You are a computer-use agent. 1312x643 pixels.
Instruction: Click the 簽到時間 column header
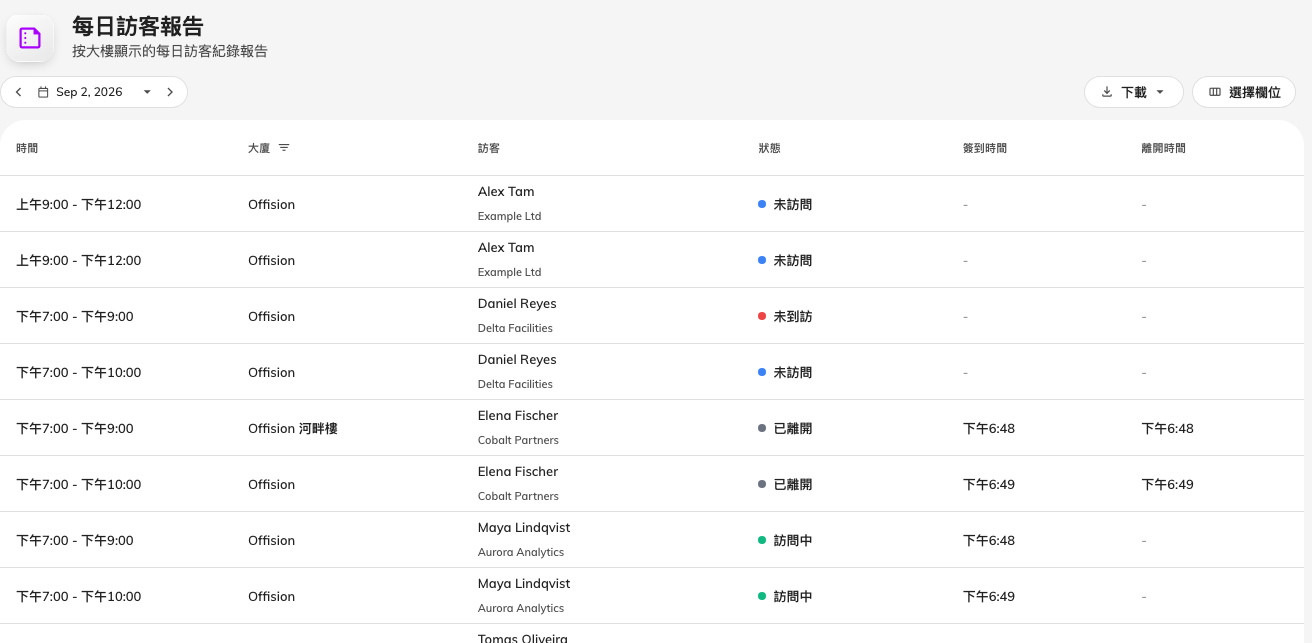coord(985,148)
